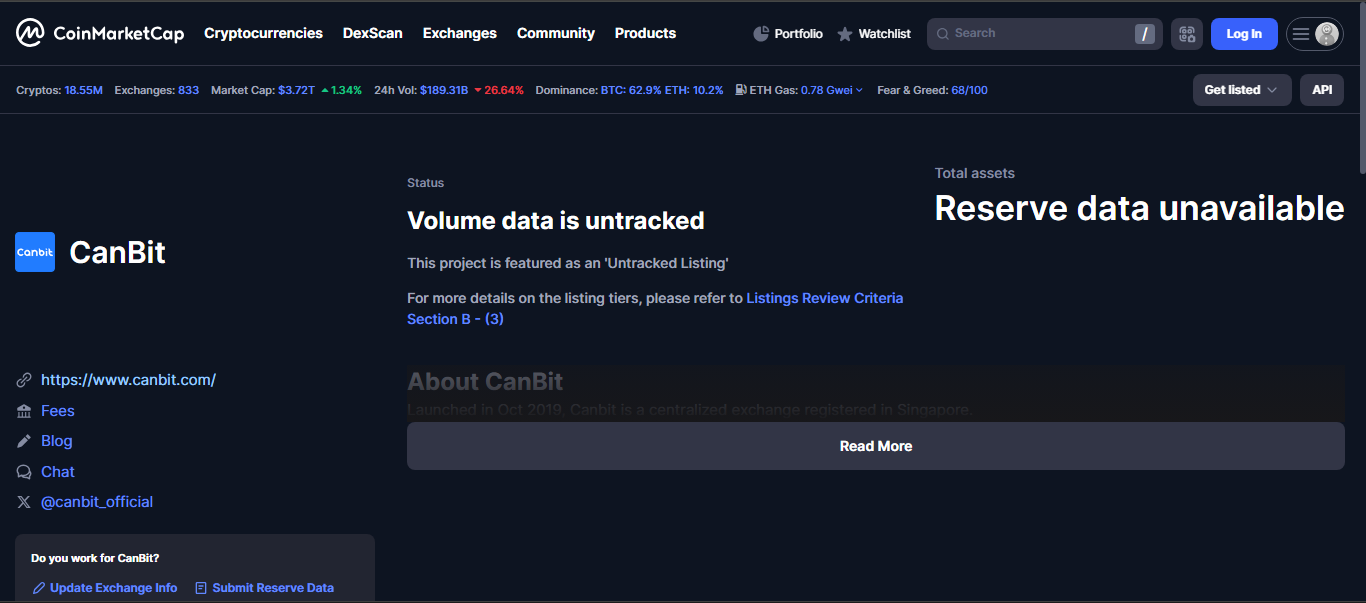Open the hamburger menu with avatar
The height and width of the screenshot is (603, 1366).
[x=1314, y=34]
